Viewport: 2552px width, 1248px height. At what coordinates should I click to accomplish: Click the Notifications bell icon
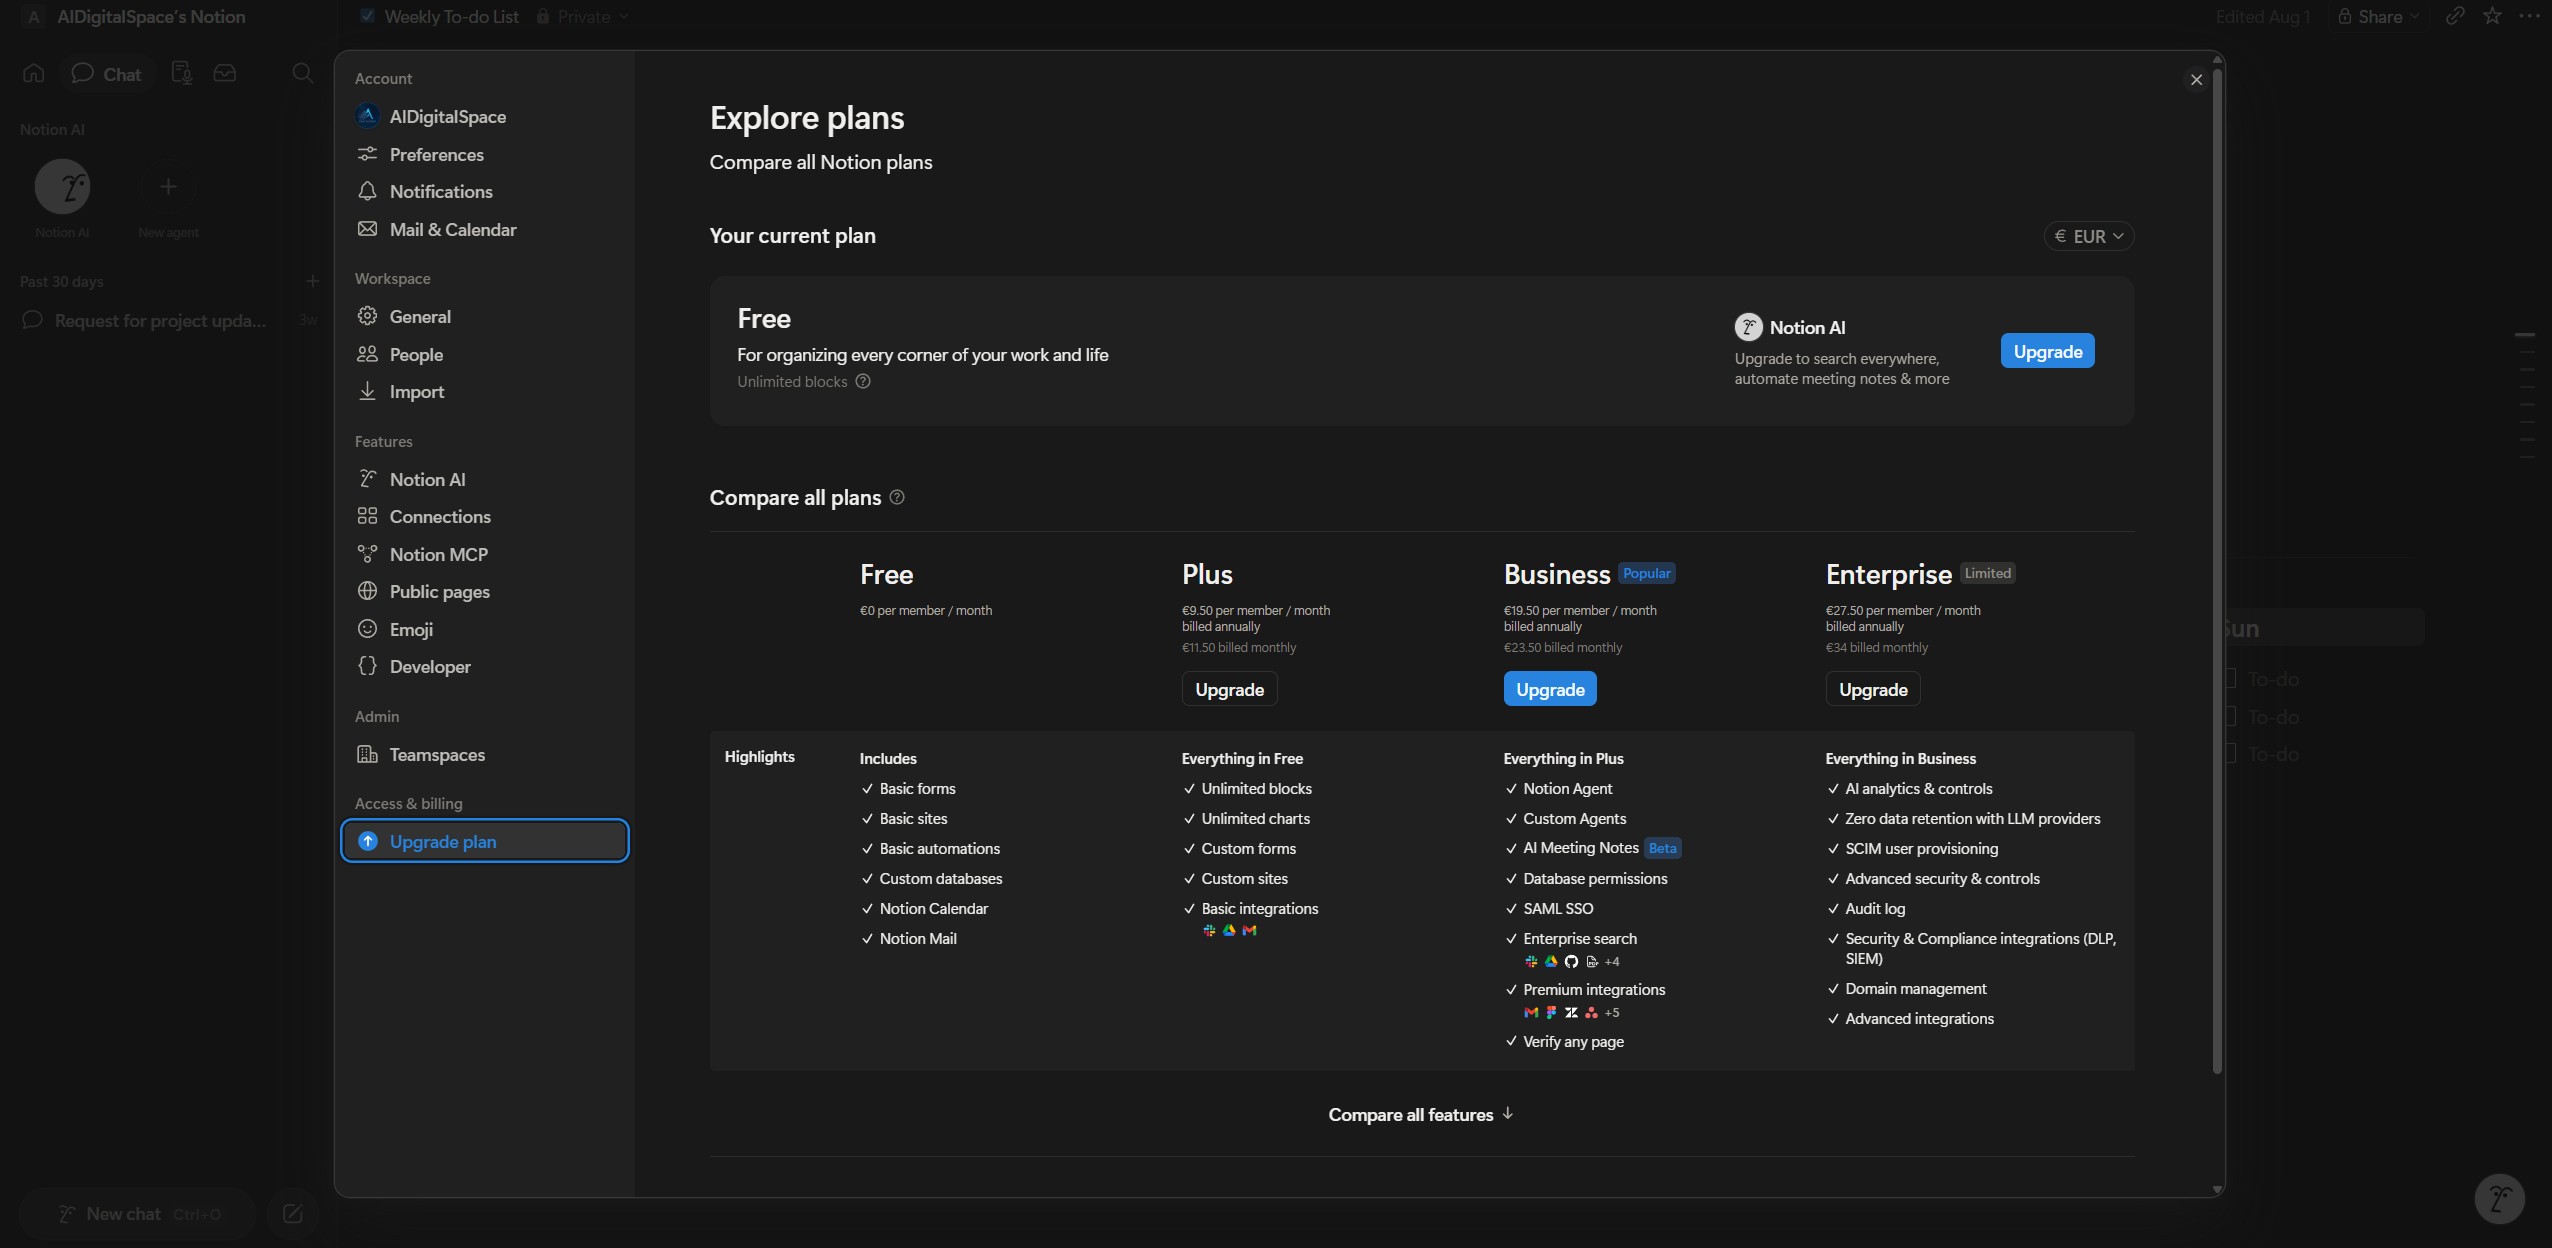[x=367, y=191]
